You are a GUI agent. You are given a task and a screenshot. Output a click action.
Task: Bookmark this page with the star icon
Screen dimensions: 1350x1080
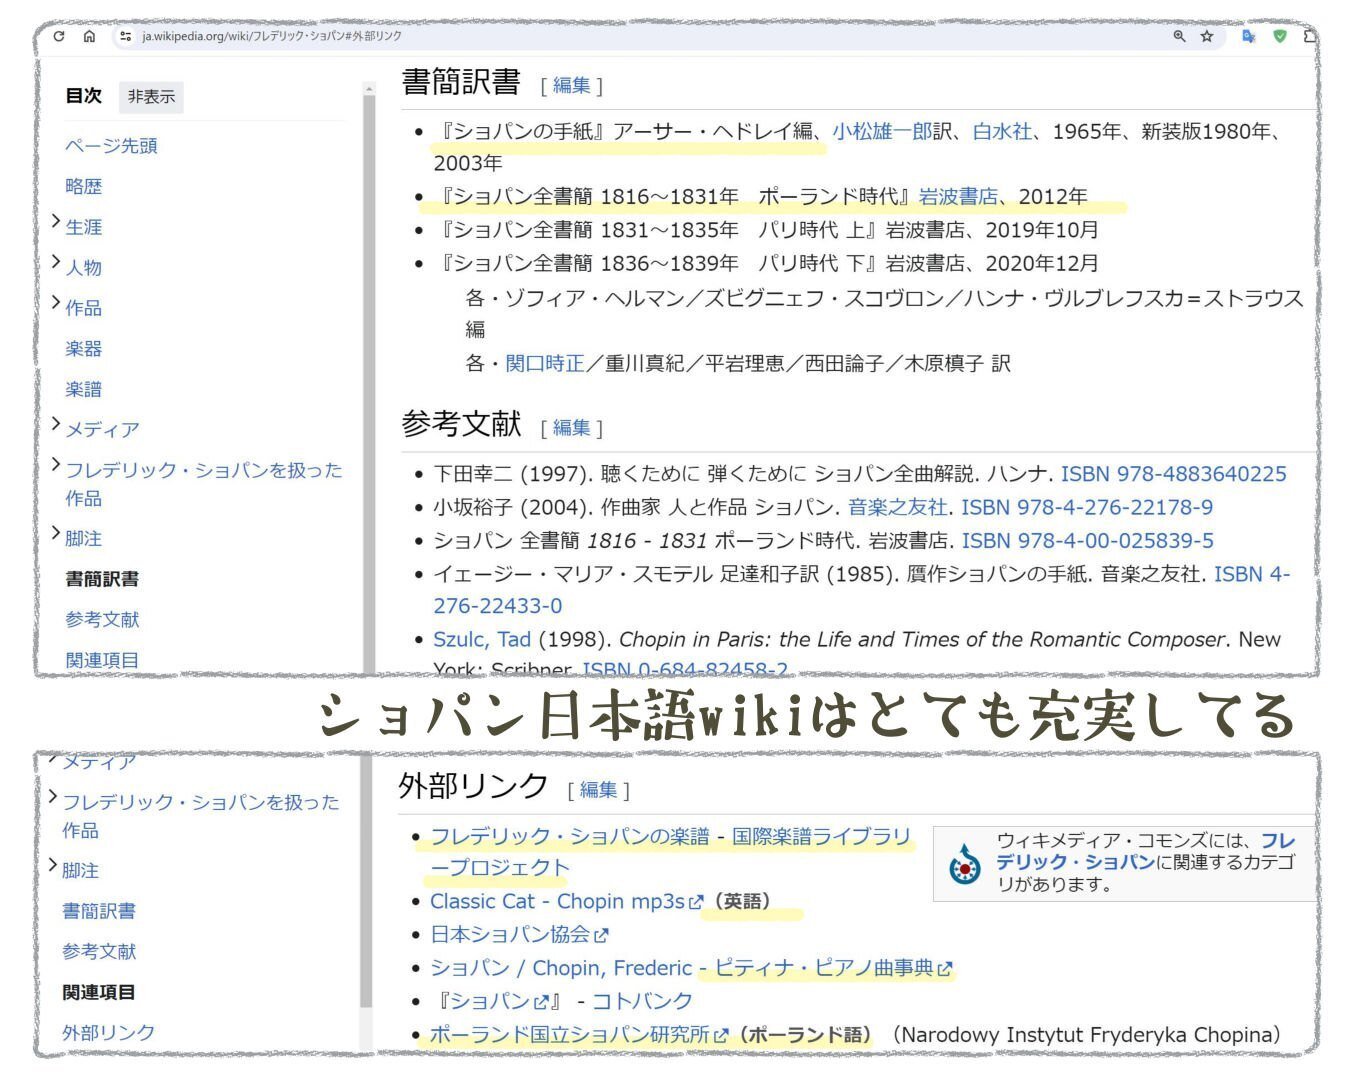[x=1207, y=36]
